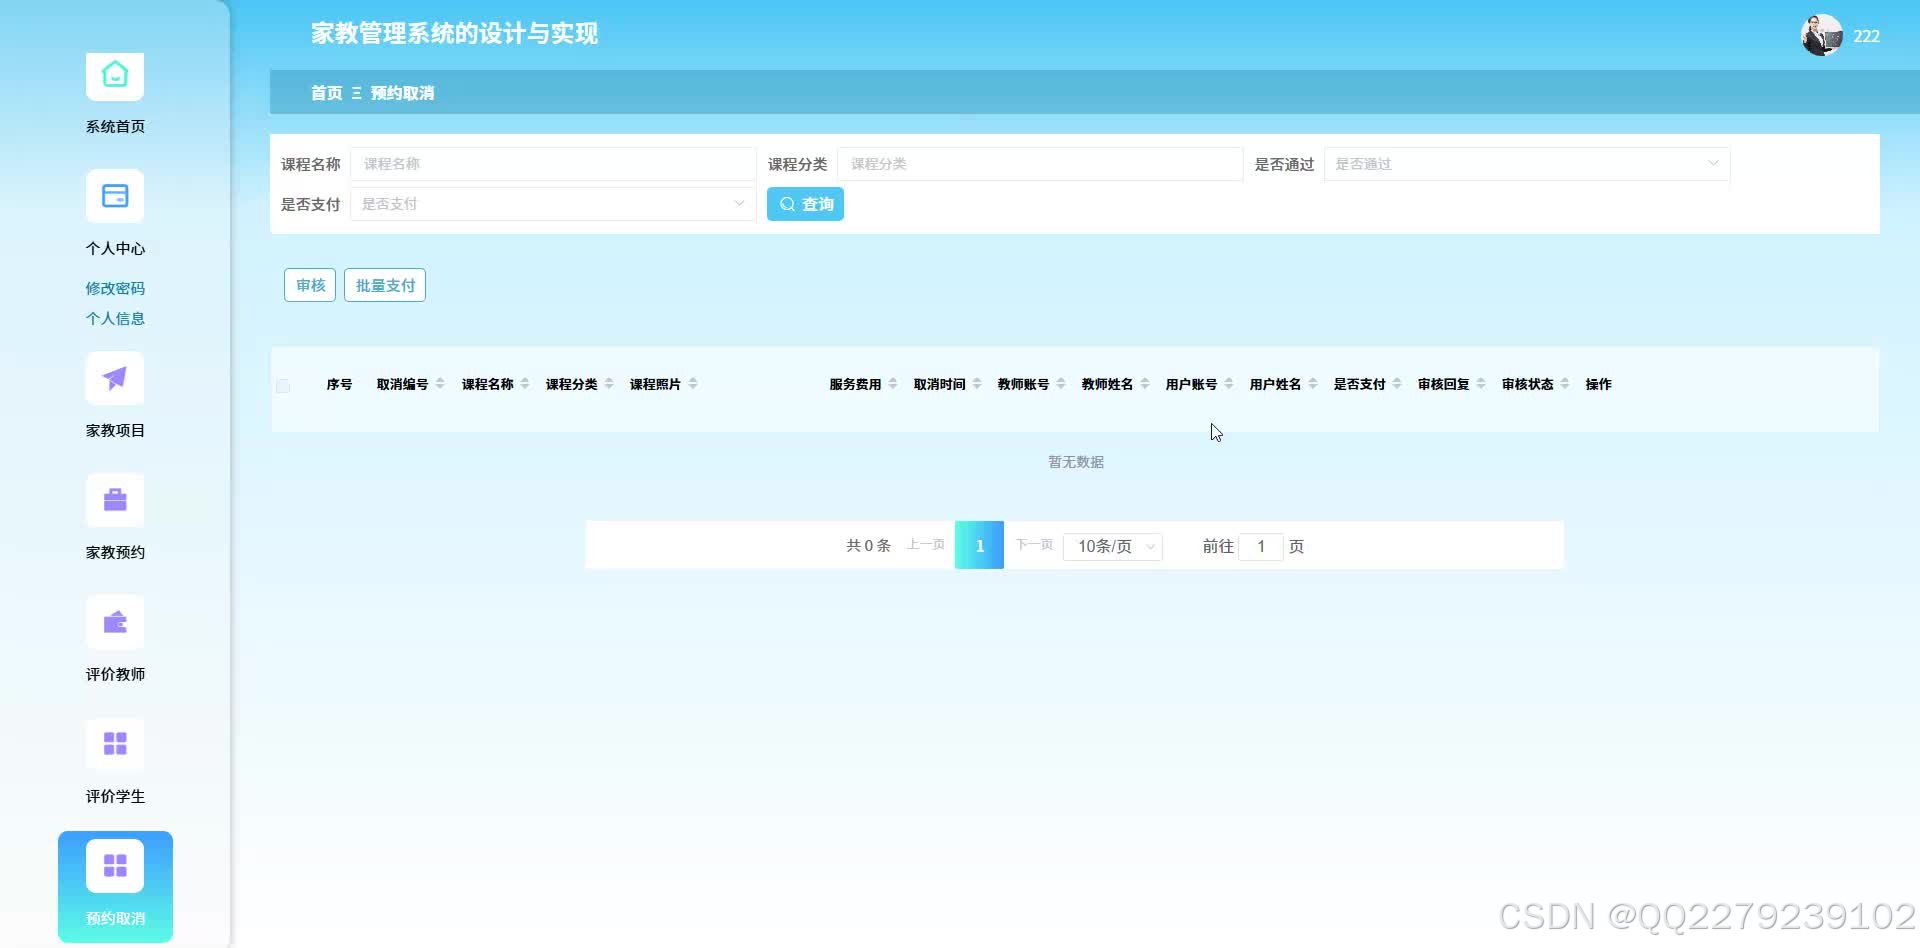Focus the 课程名称 search field
Viewport: 1920px width, 948px height.
[x=553, y=164]
